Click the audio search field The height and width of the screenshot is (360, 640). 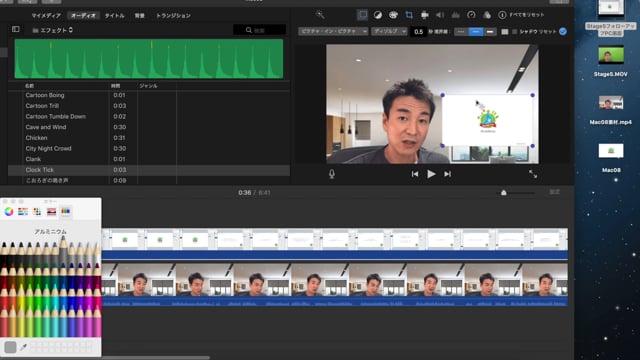coord(260,30)
